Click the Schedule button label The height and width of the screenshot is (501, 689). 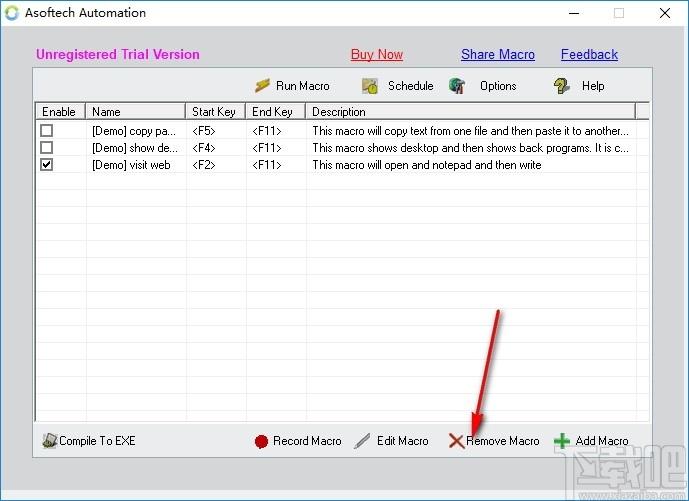click(410, 86)
